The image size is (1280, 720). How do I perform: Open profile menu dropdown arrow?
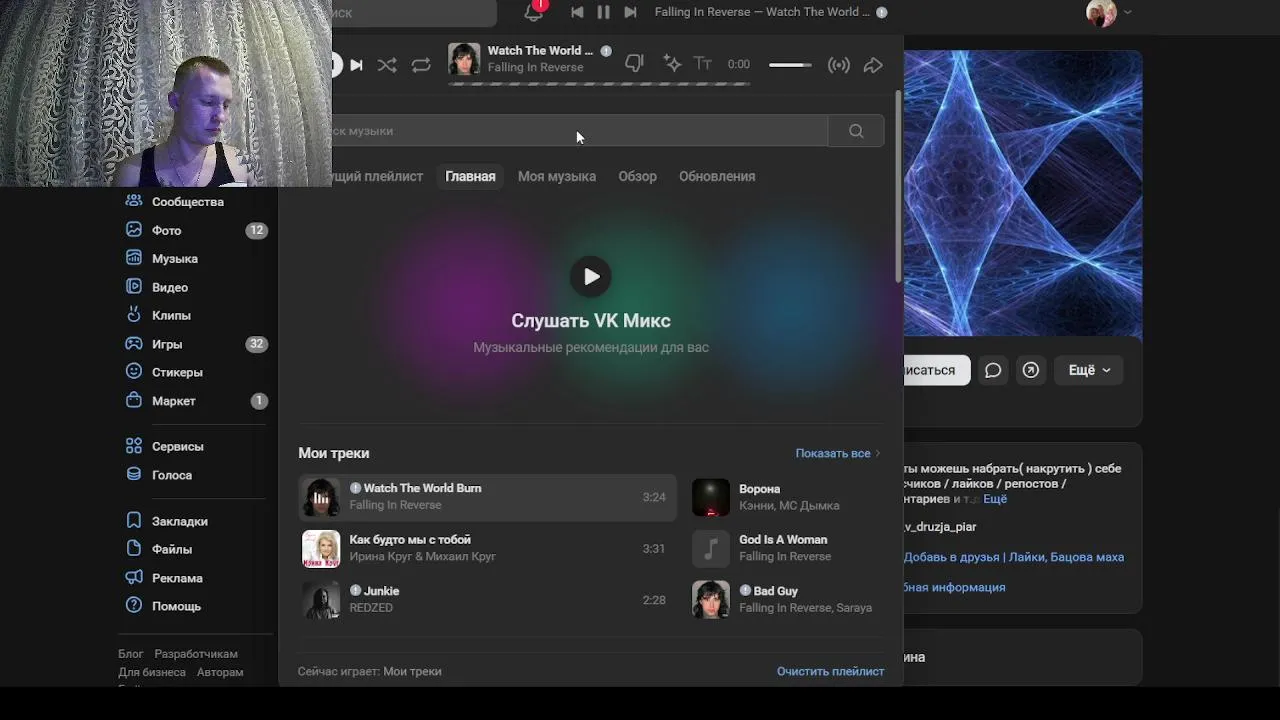click(1128, 13)
